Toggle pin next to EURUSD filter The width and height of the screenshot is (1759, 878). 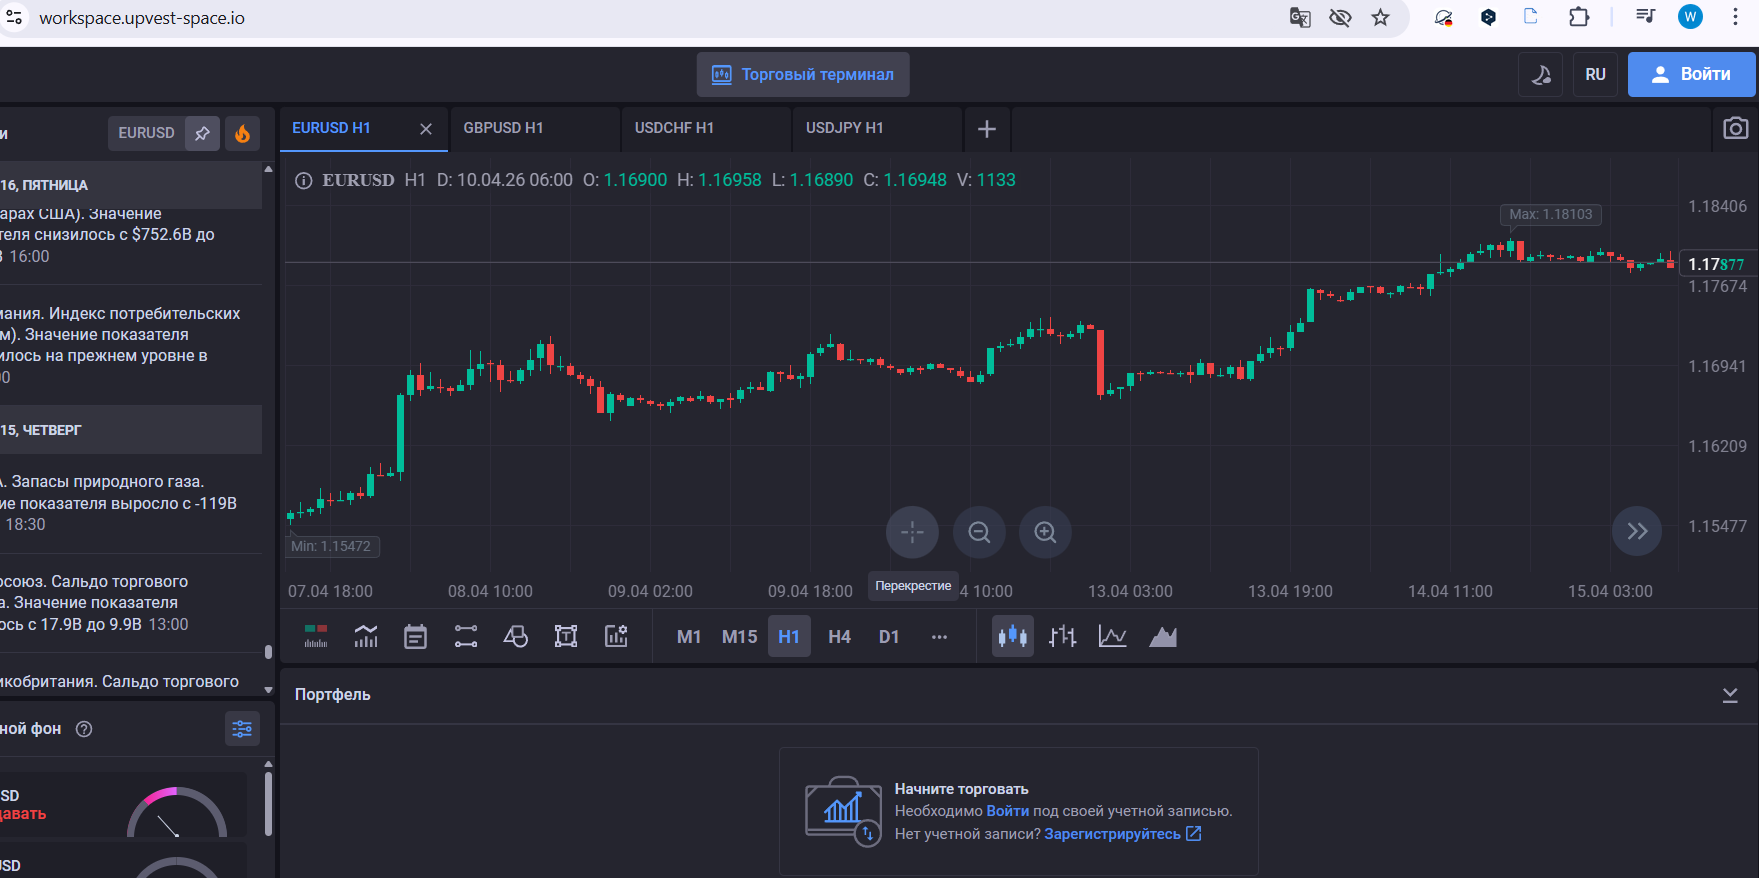[202, 133]
